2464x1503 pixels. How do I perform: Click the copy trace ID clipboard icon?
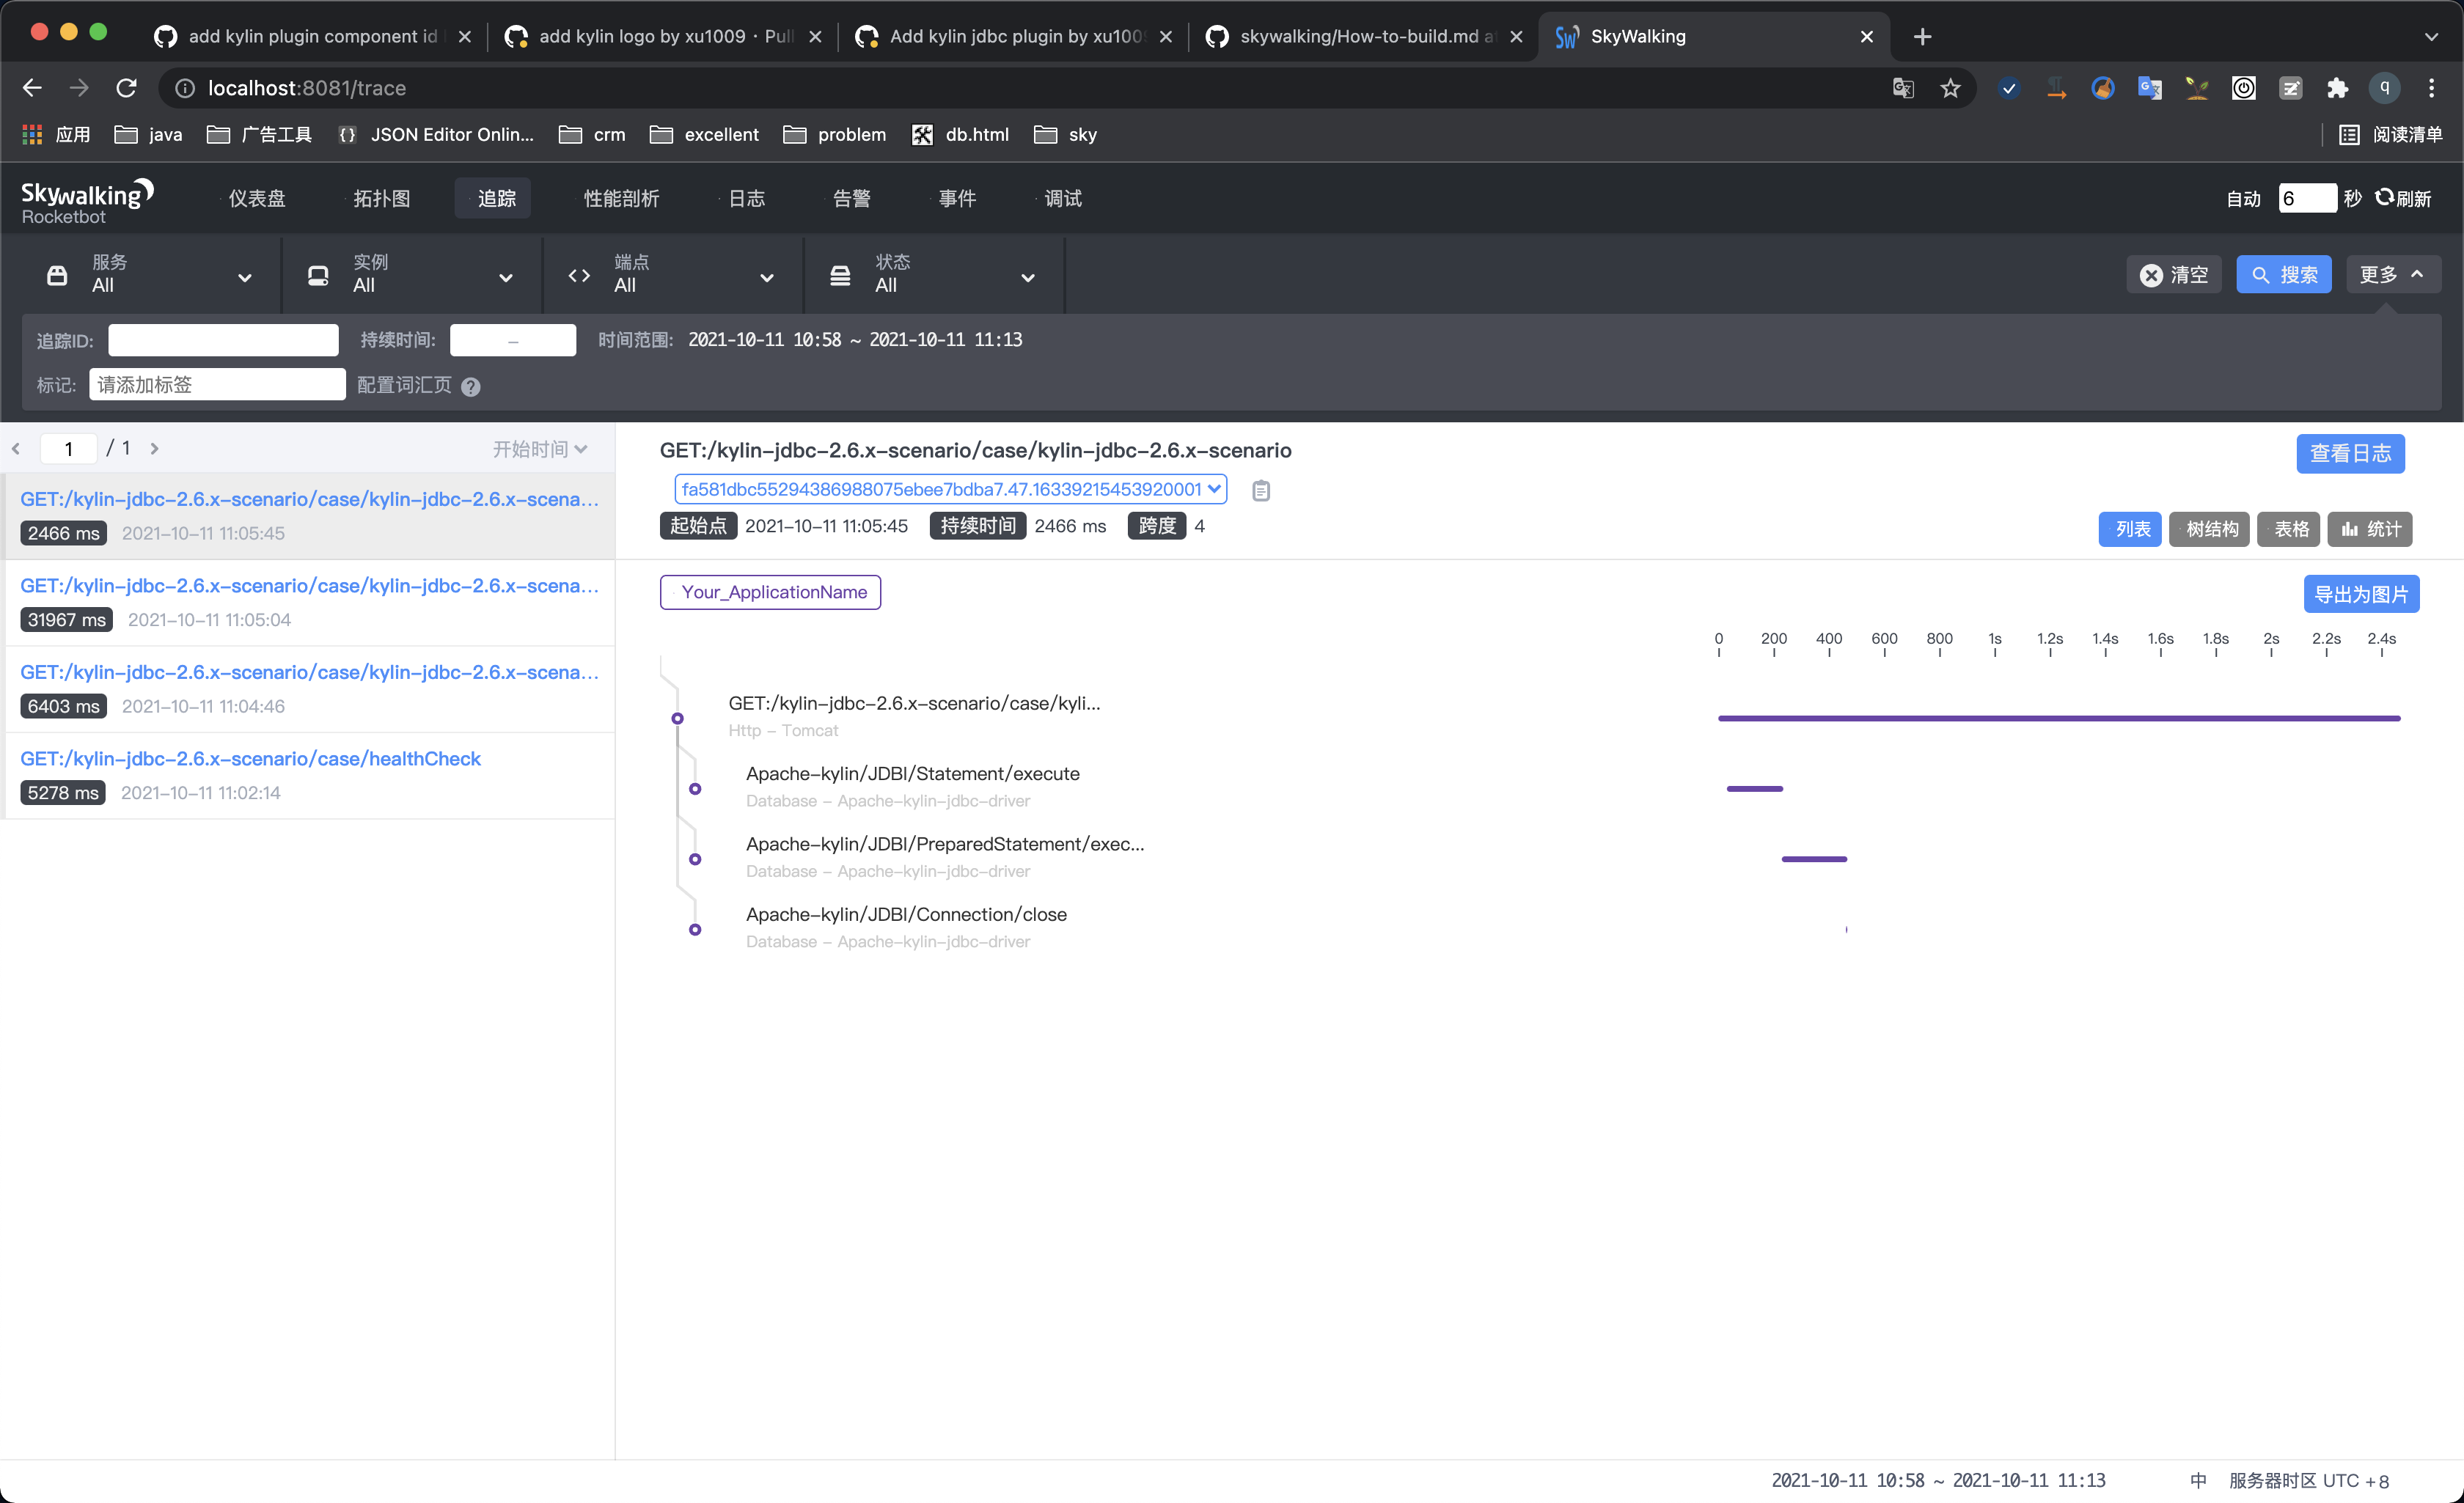pyautogui.click(x=1261, y=490)
